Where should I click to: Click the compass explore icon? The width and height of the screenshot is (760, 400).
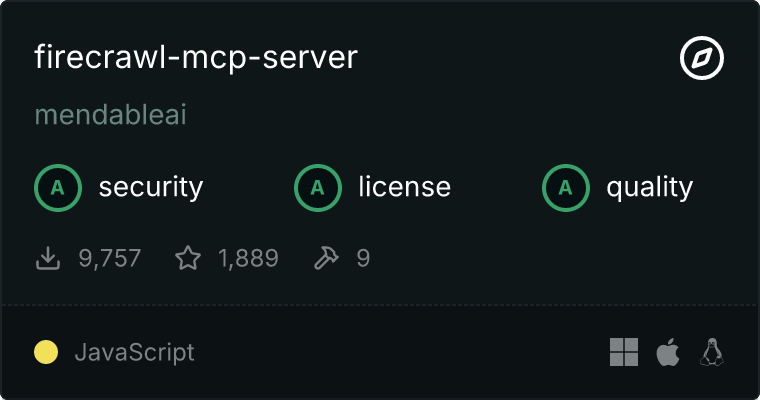(701, 58)
